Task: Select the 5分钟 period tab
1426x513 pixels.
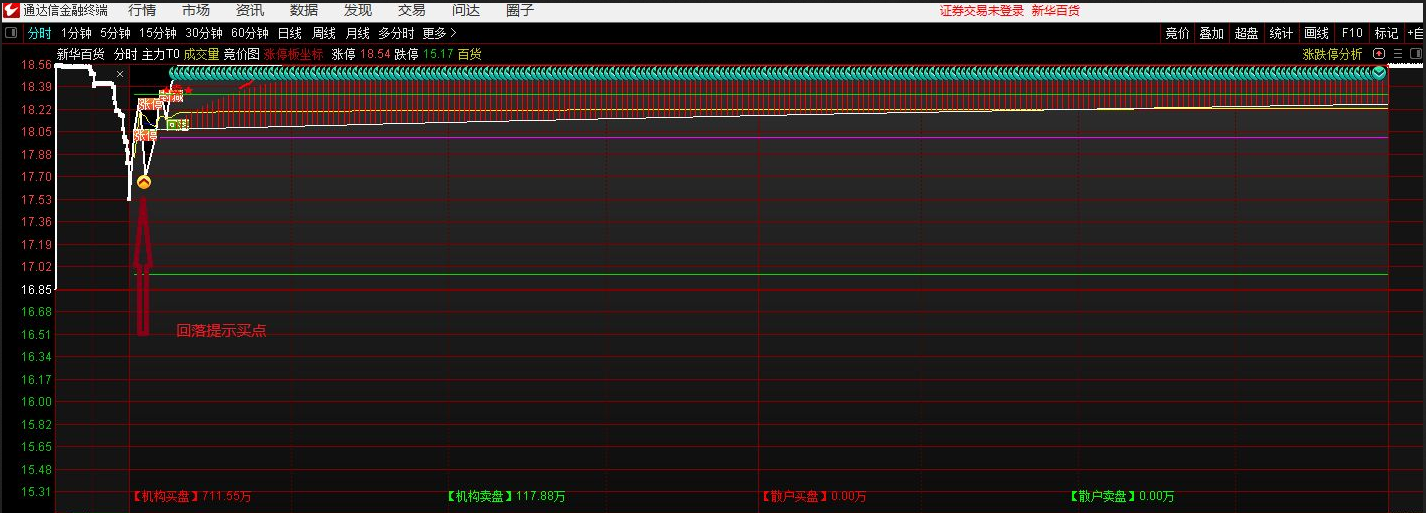Action: click(x=115, y=33)
